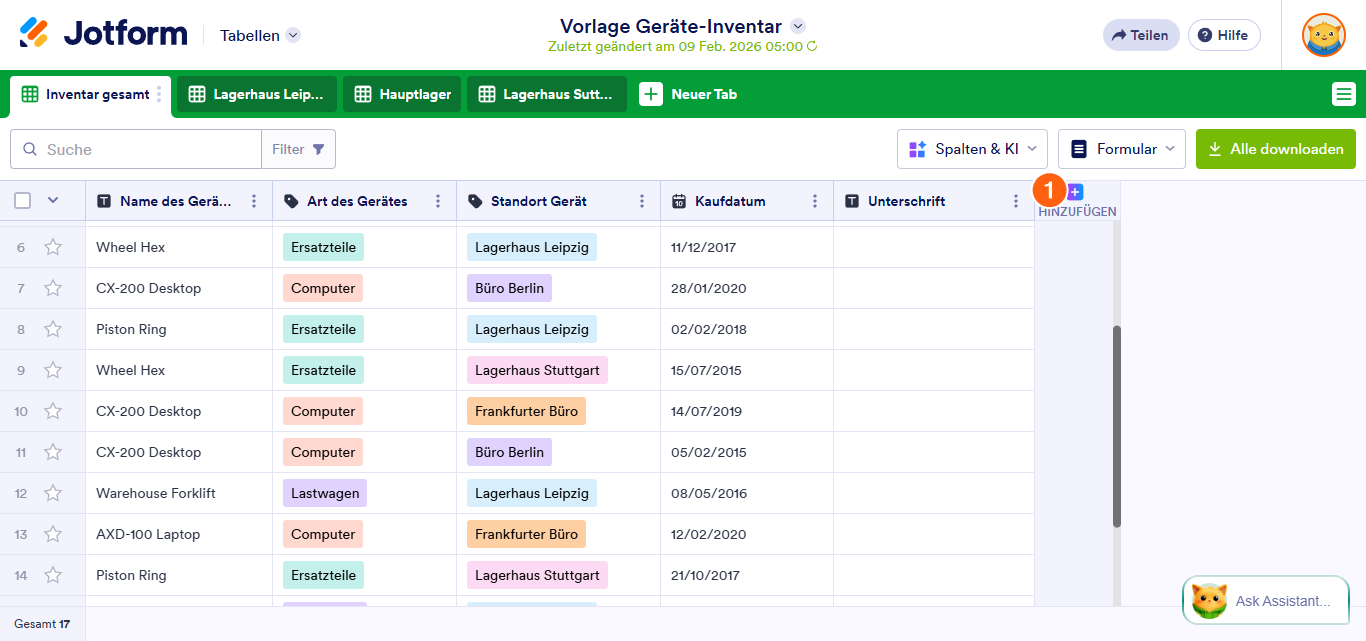Toggle the select all rows checkbox

click(23, 201)
